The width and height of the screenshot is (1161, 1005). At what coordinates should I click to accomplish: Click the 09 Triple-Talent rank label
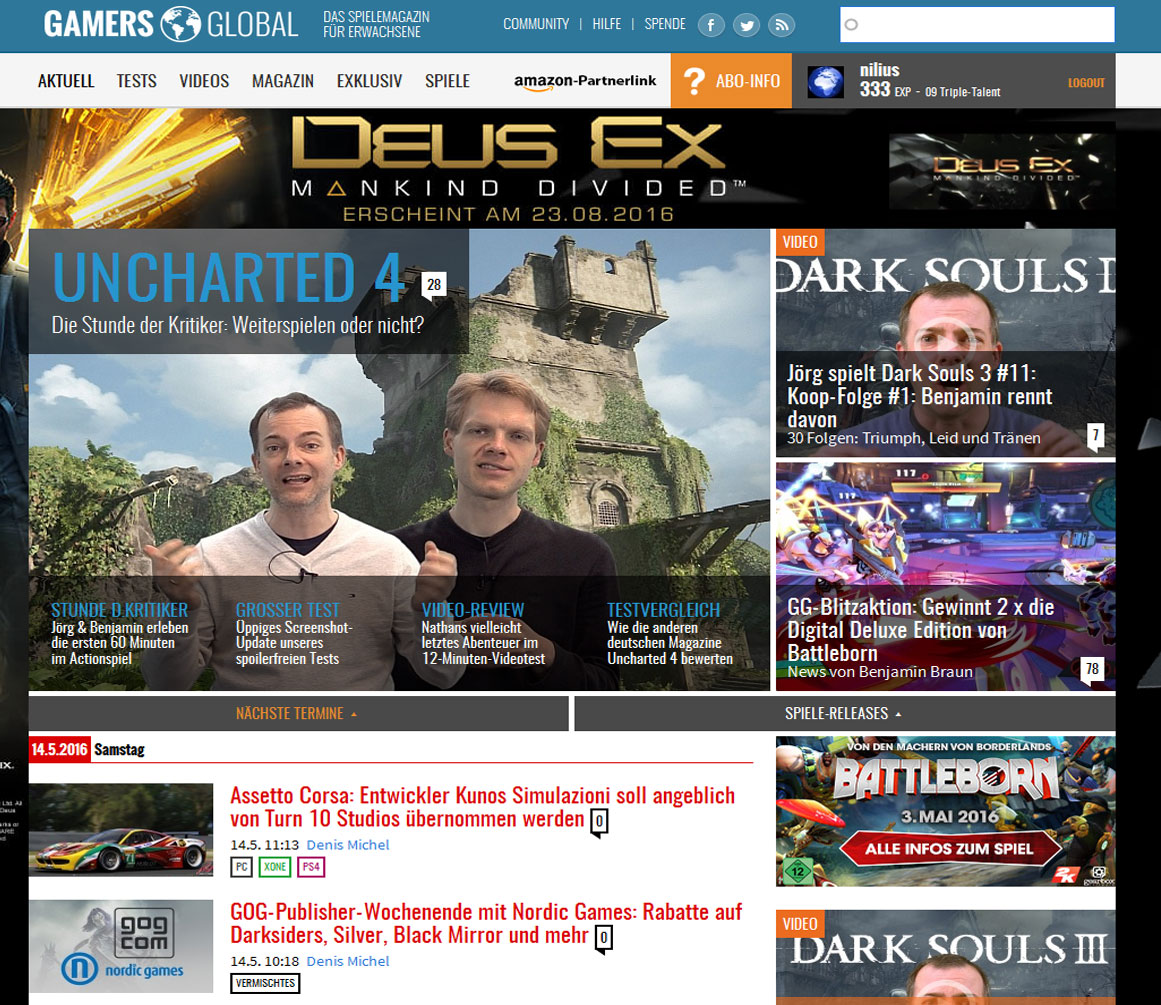point(963,92)
